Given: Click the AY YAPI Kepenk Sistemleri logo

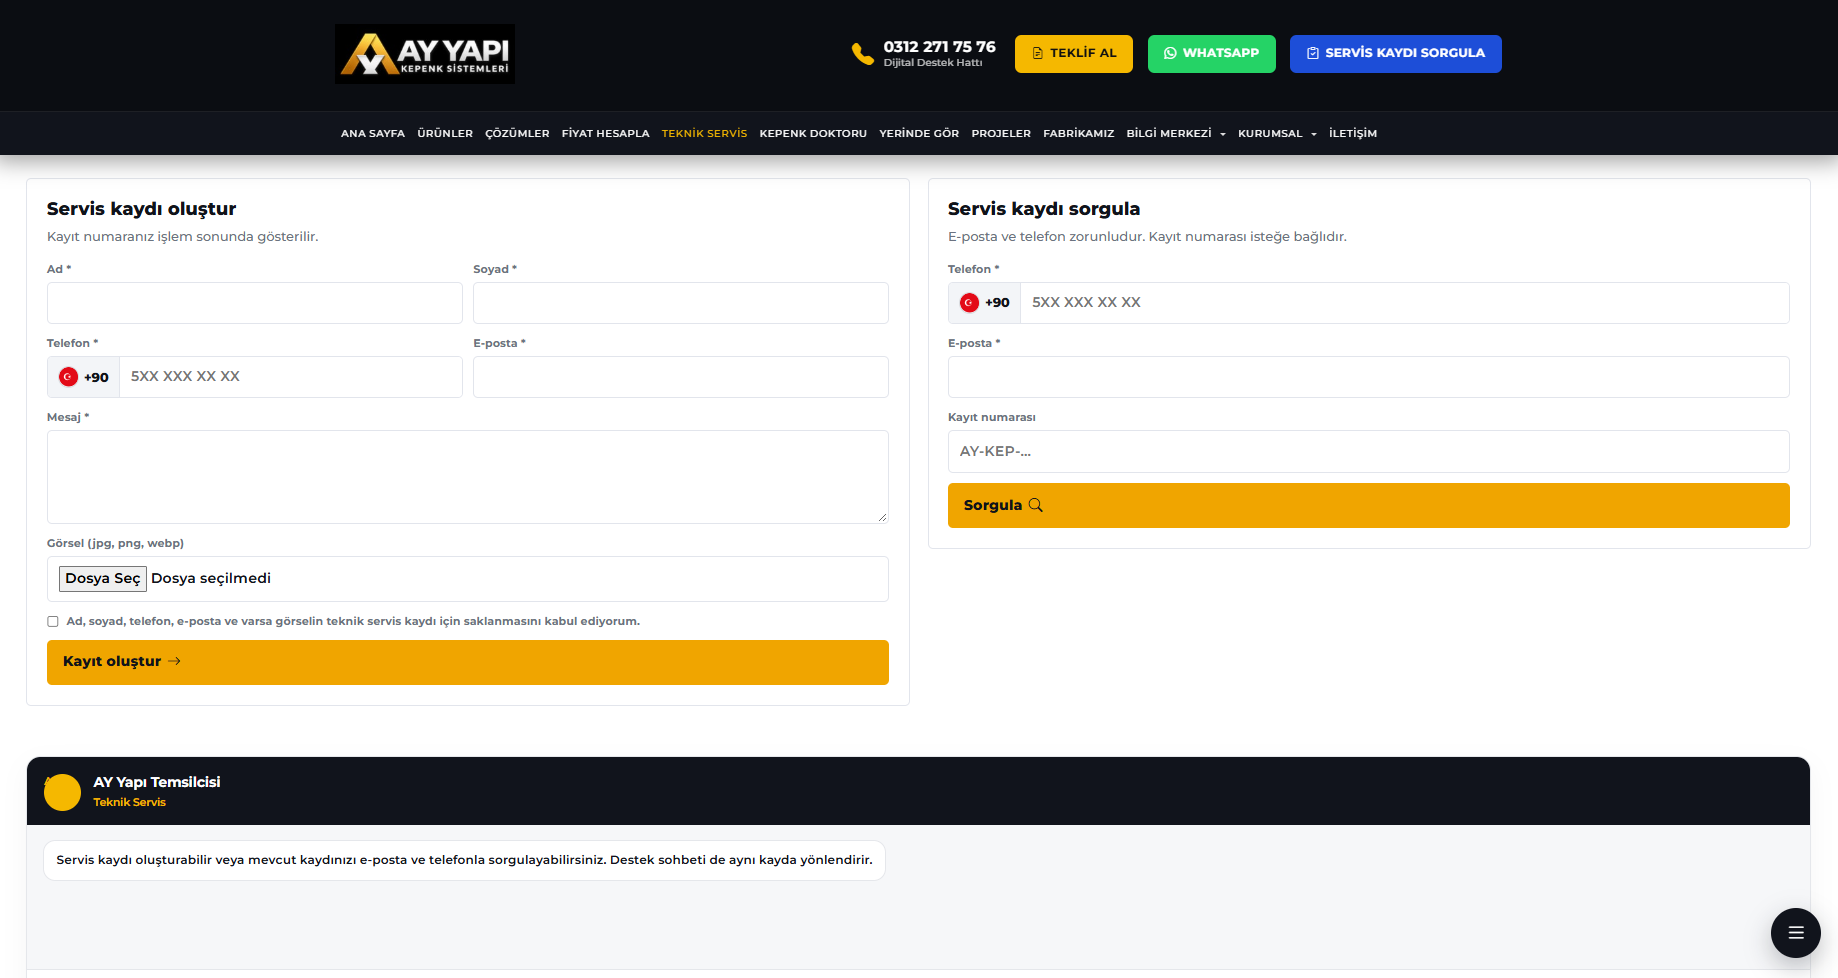Looking at the screenshot, I should 425,54.
